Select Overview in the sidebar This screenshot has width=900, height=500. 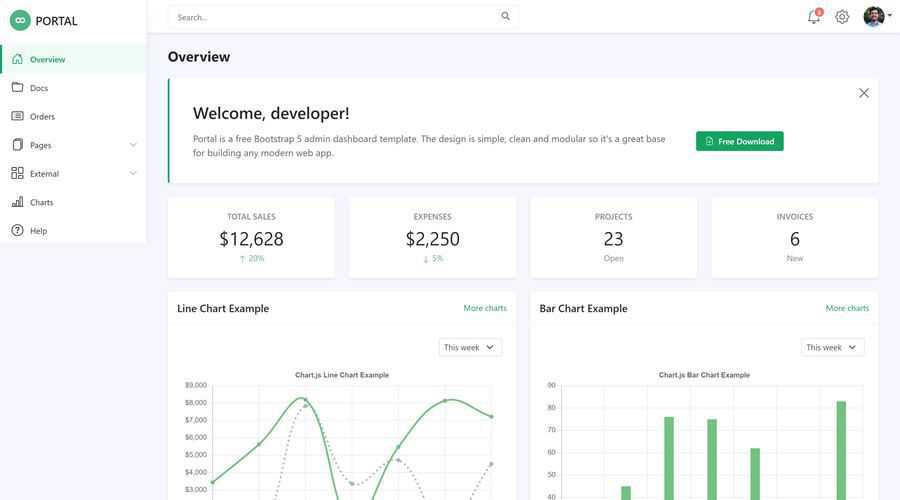click(47, 59)
